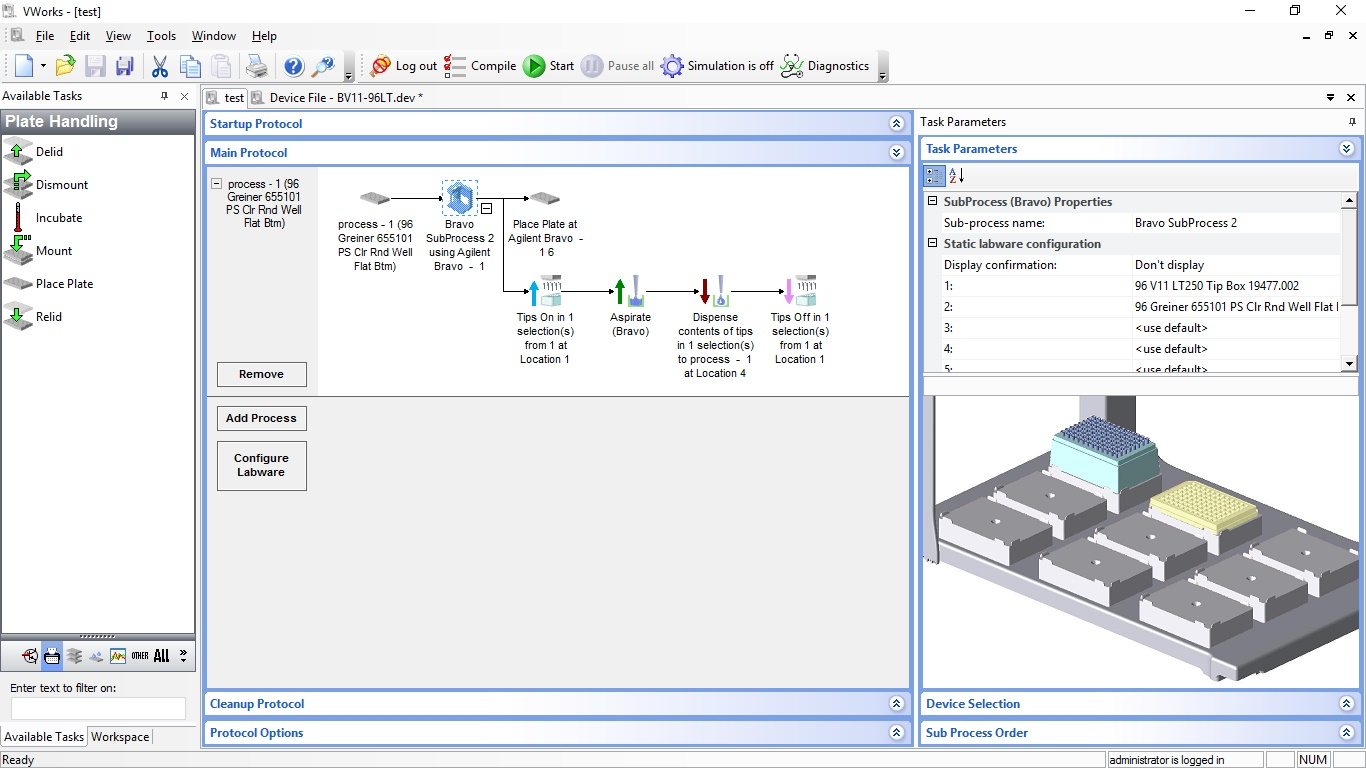1366x768 pixels.
Task: Select the Aspirate (Bravo) task icon
Action: (x=630, y=291)
